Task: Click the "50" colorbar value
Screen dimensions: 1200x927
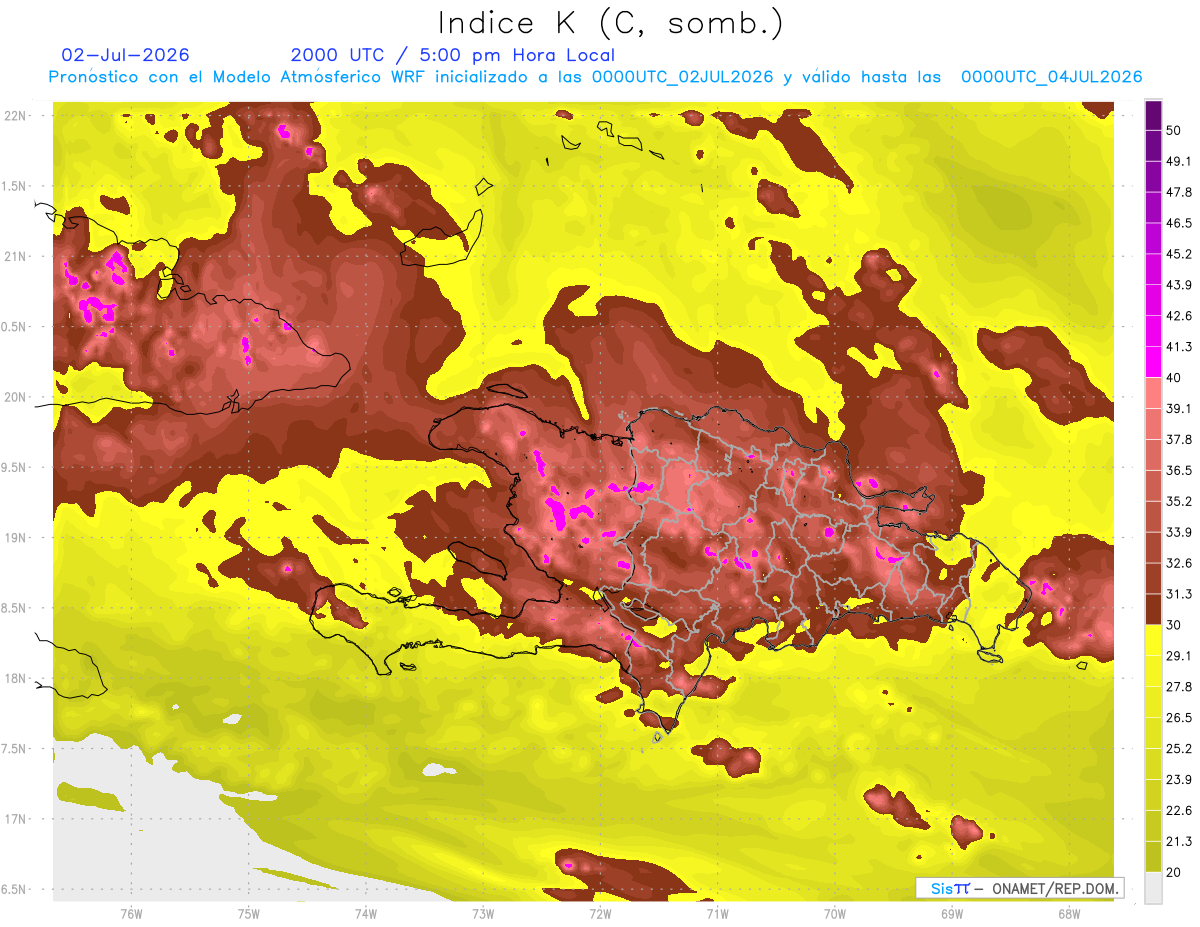Action: [1174, 130]
